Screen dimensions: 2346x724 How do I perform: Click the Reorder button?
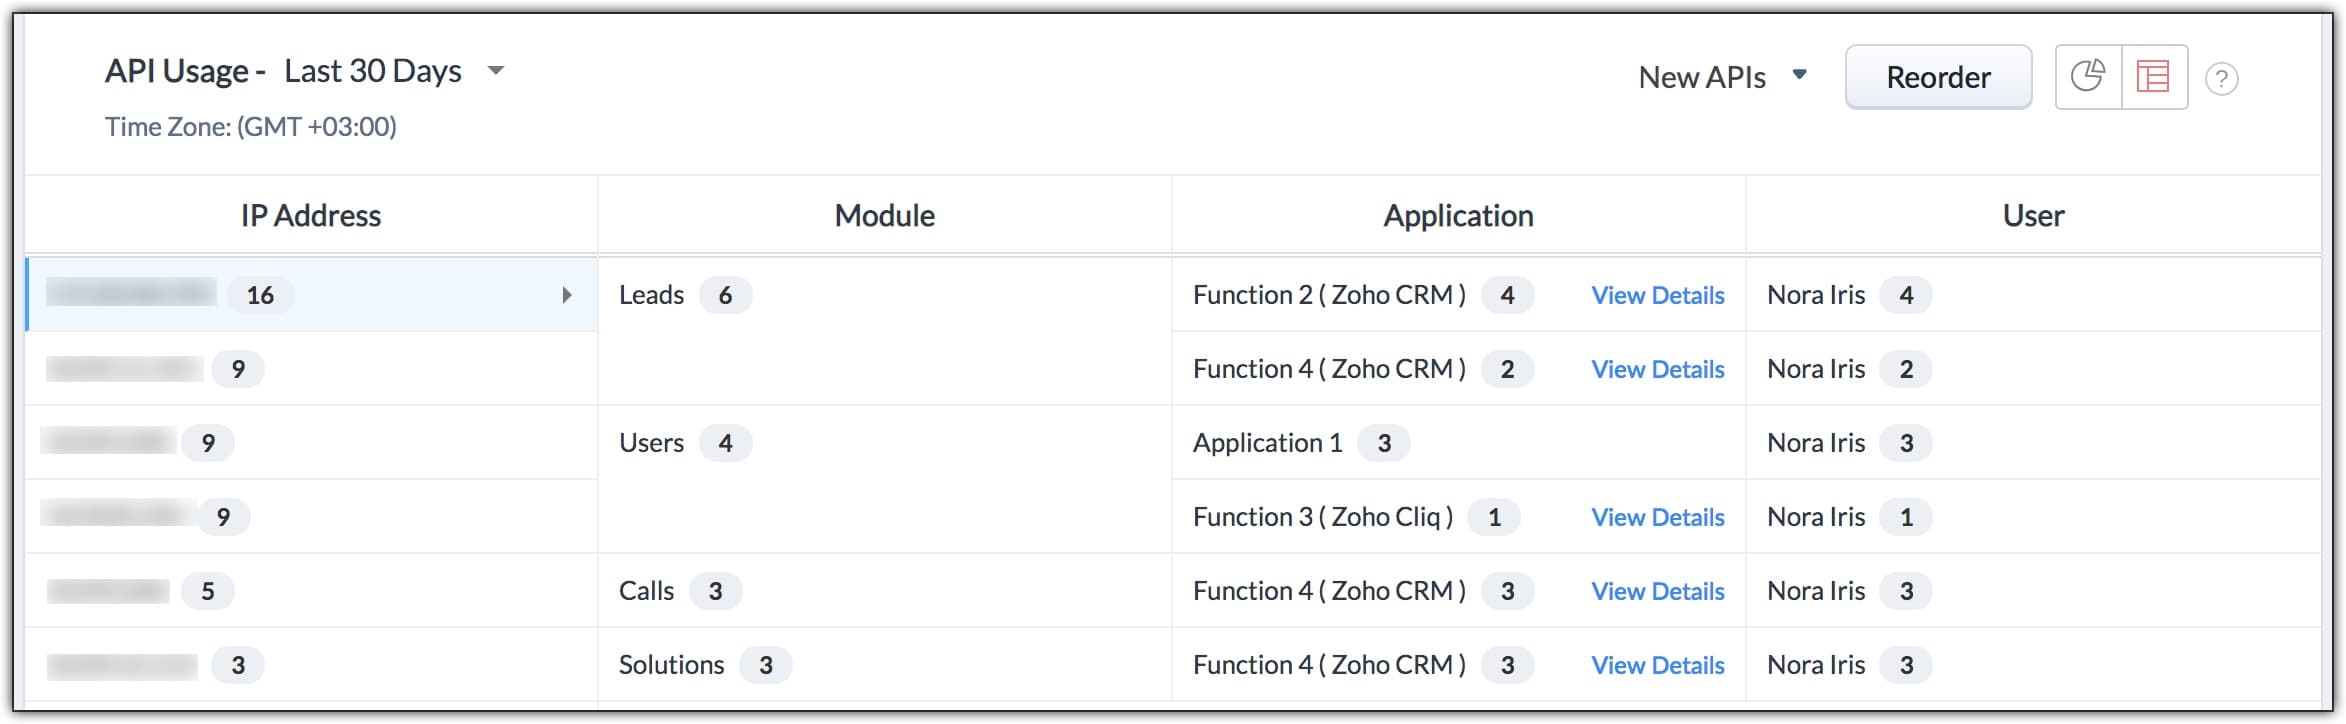1937,77
